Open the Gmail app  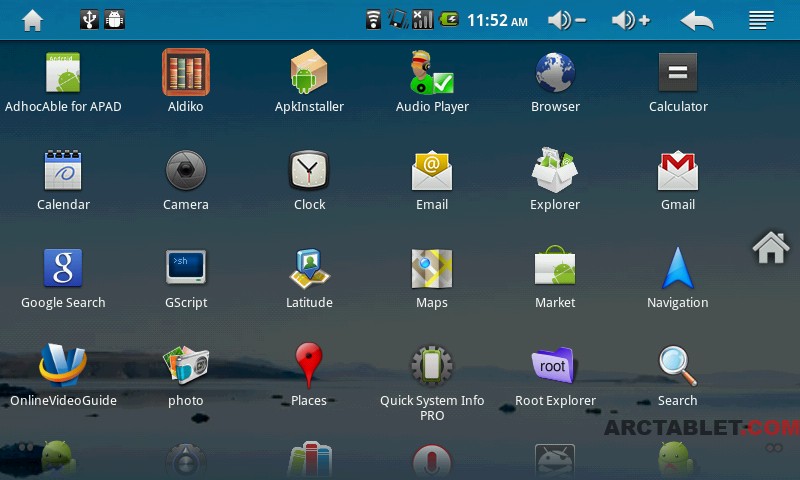(678, 170)
